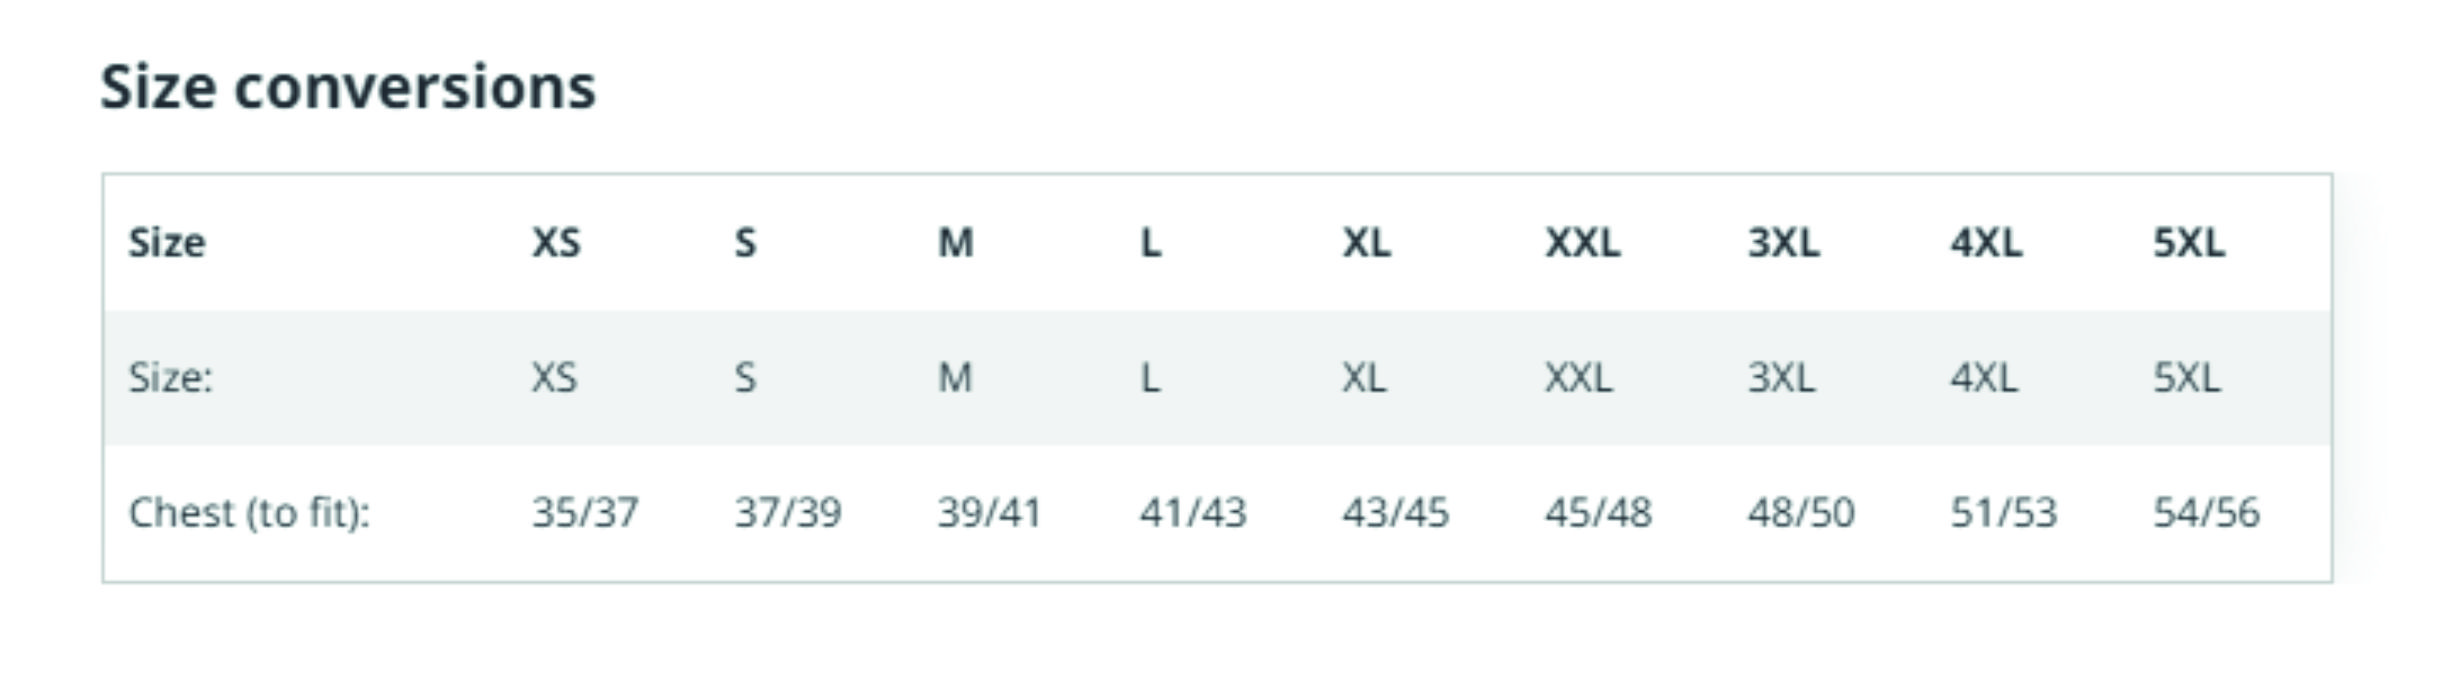This screenshot has height=682, width=2442.
Task: Click the XXL column header
Action: click(1582, 243)
